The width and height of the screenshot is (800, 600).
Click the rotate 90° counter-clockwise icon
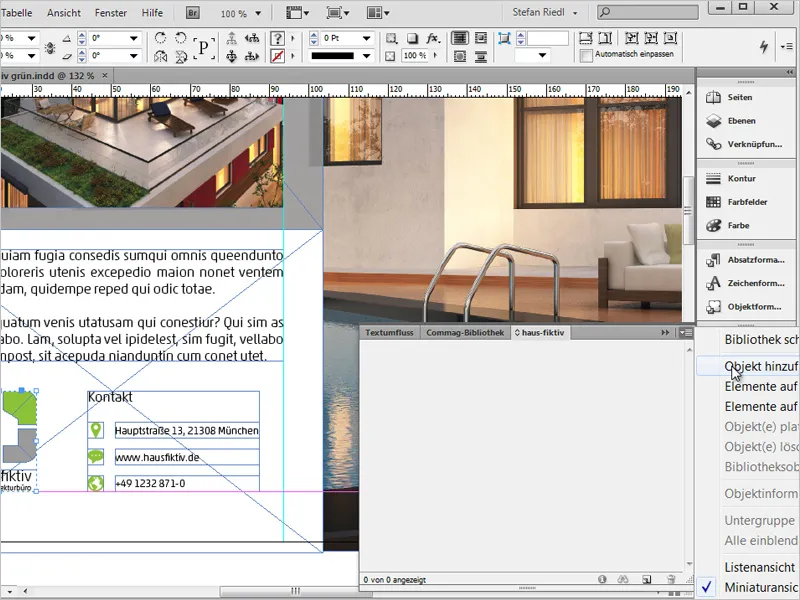181,38
